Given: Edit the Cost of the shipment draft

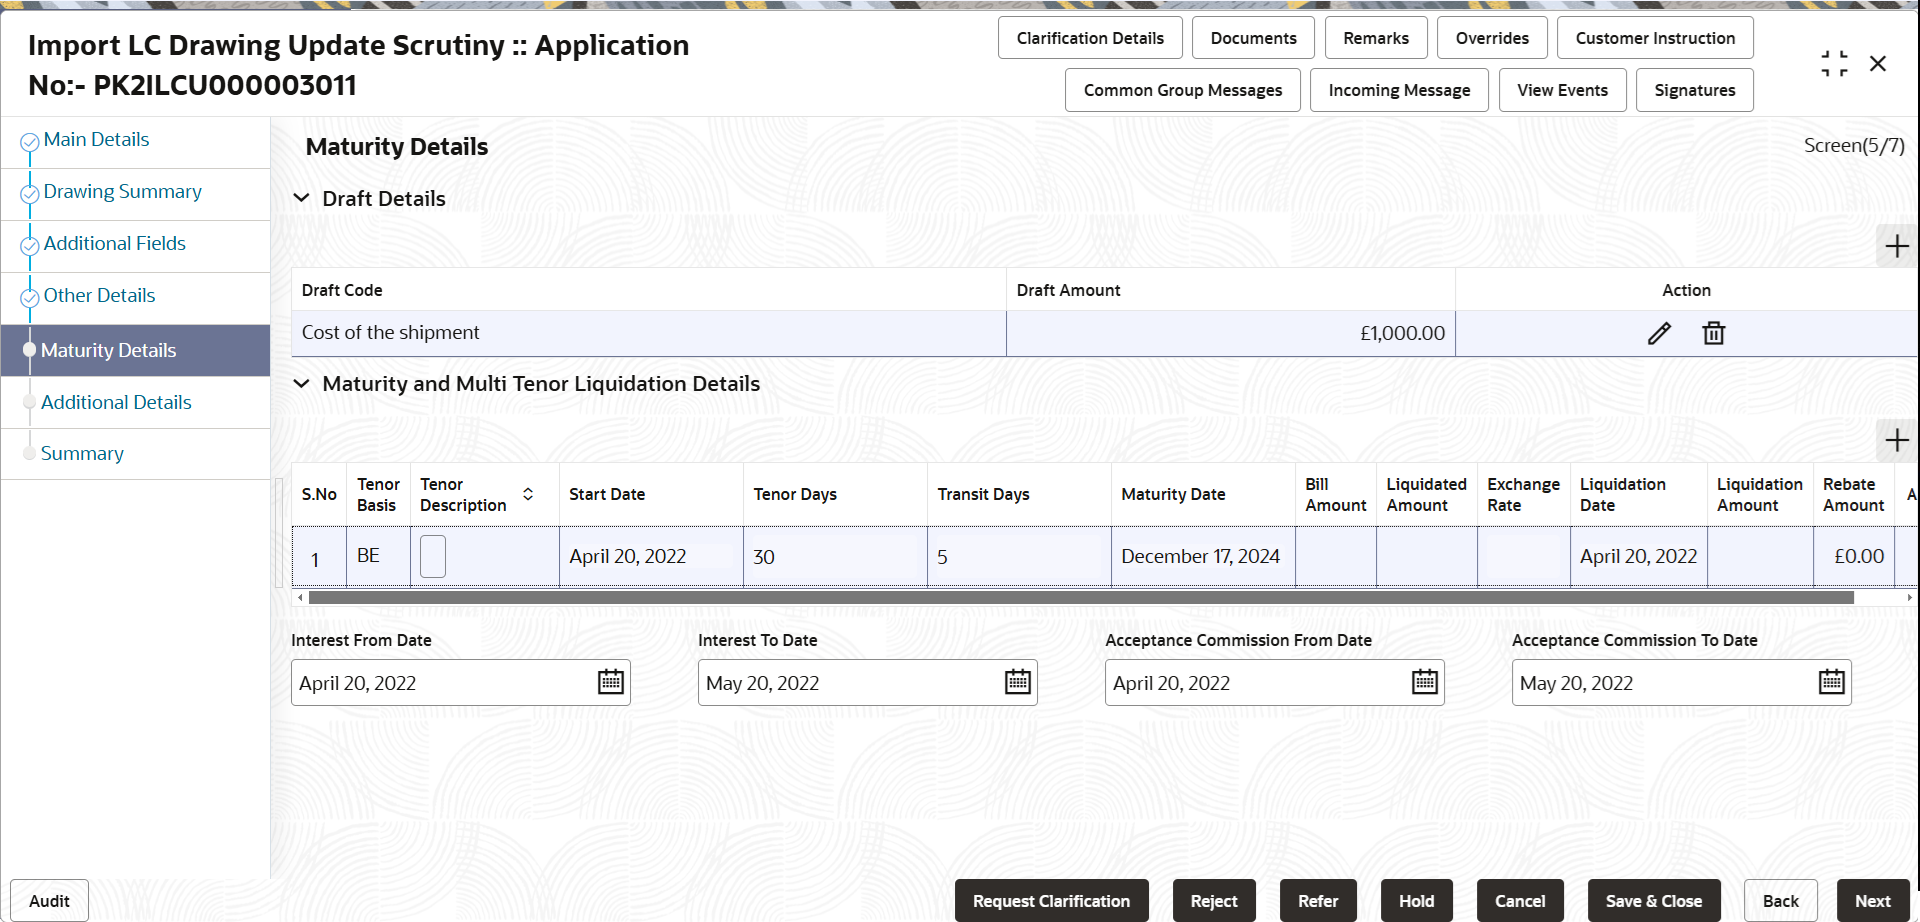Looking at the screenshot, I should click(x=1659, y=333).
